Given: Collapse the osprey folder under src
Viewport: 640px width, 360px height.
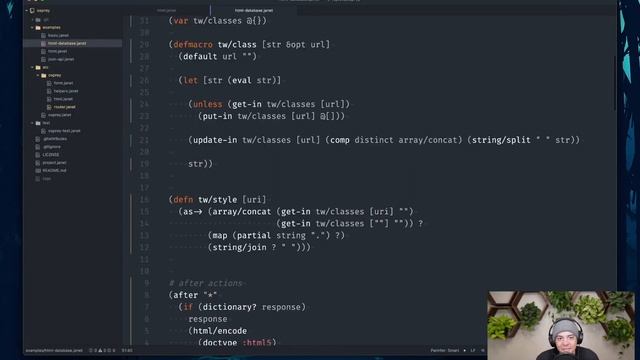Looking at the screenshot, I should (x=38, y=76).
